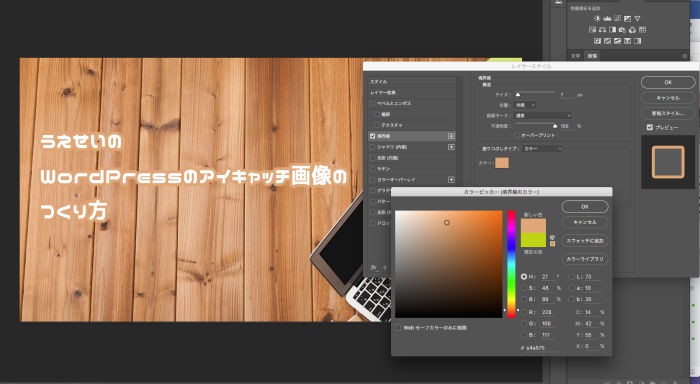Click the current color green swatch

point(533,240)
